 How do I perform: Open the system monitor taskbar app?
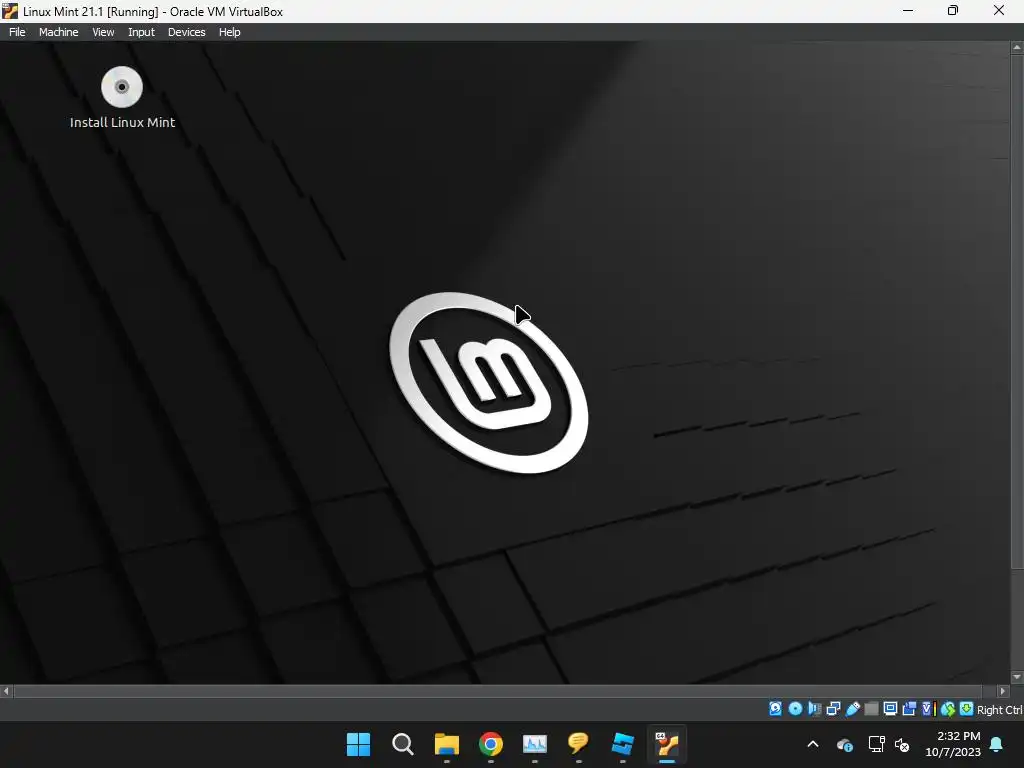coord(534,744)
